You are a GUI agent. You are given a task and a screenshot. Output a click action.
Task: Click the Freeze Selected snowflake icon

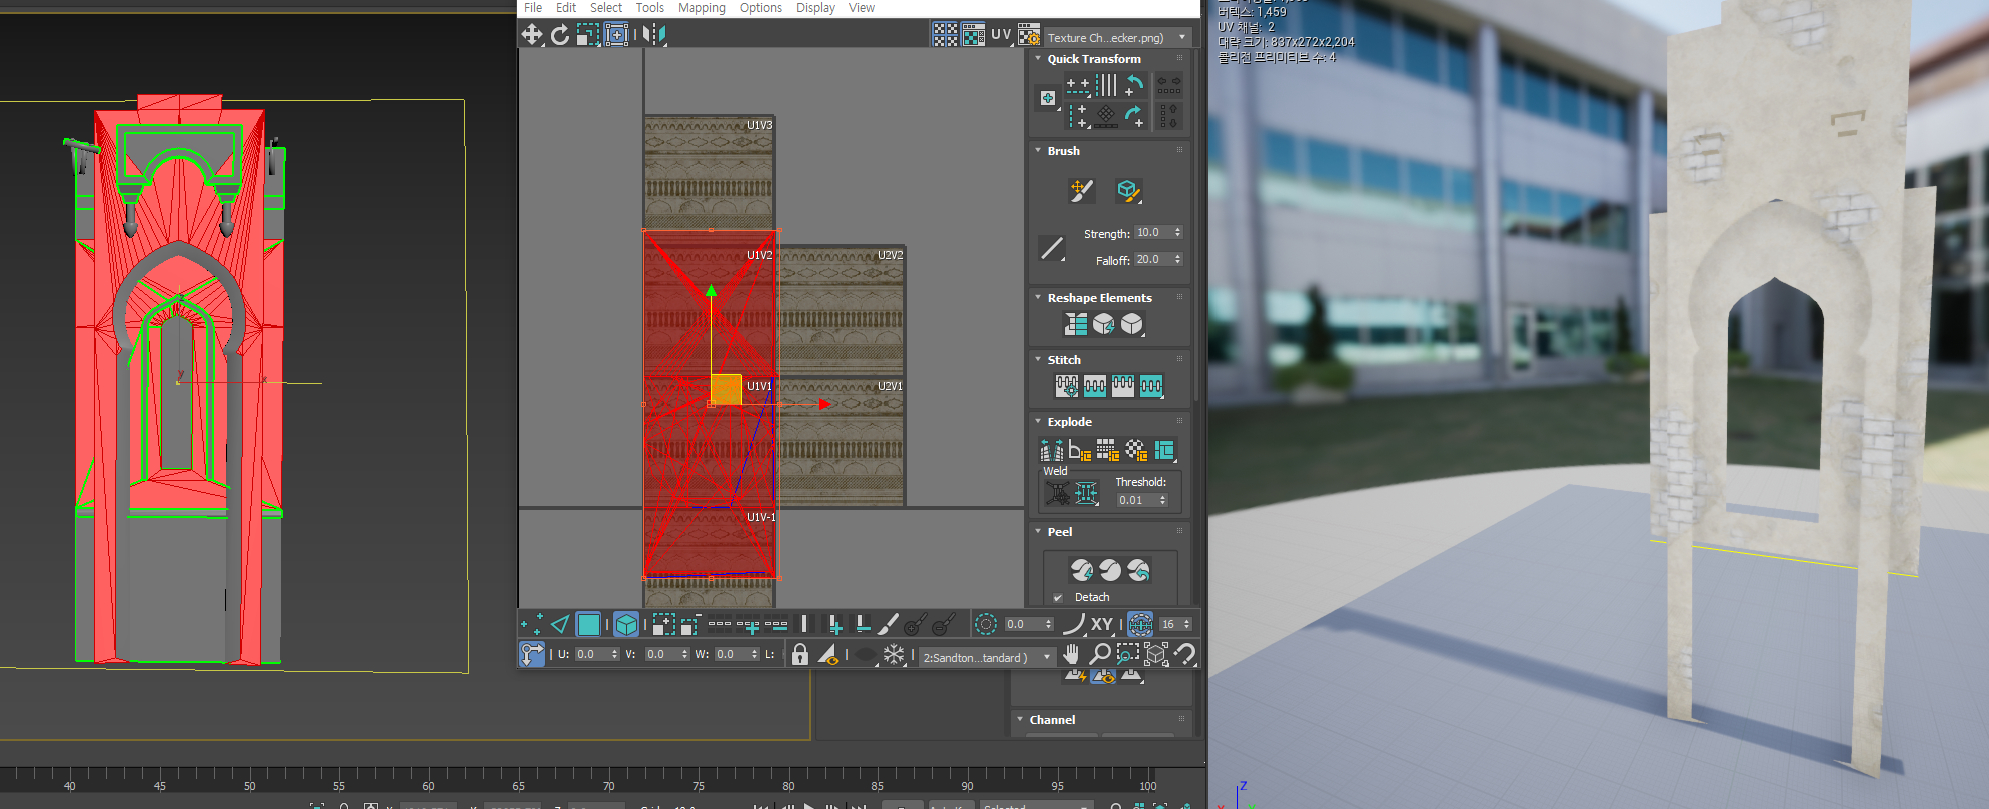(894, 655)
